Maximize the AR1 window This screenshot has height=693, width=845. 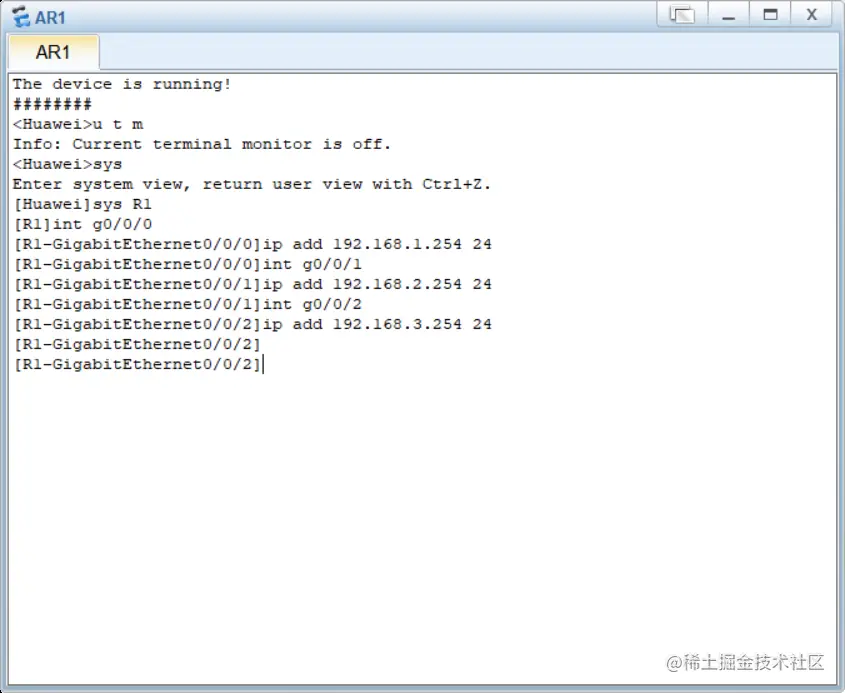pos(770,15)
